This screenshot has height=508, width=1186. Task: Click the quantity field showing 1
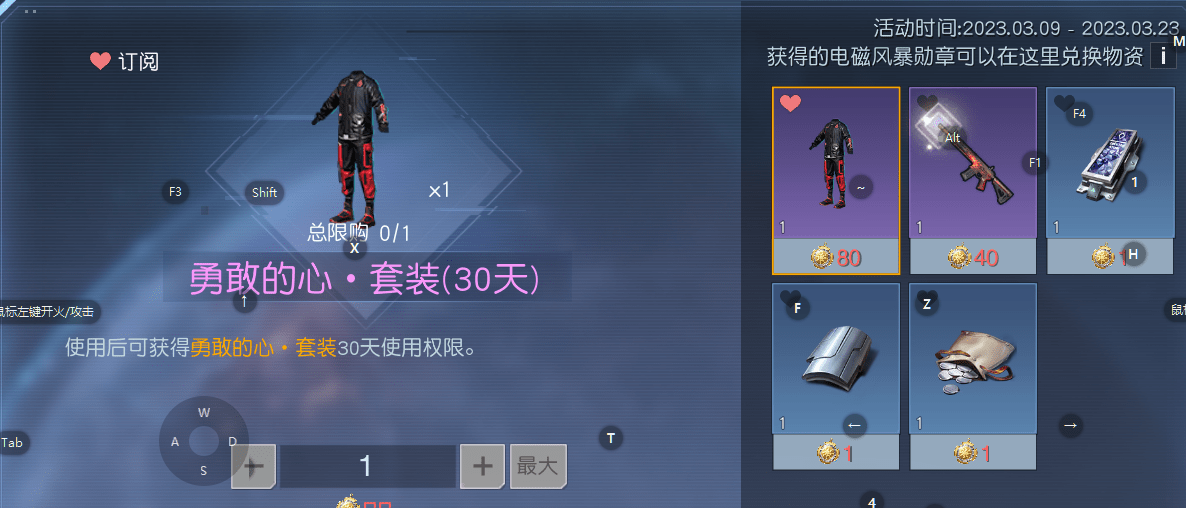[368, 466]
